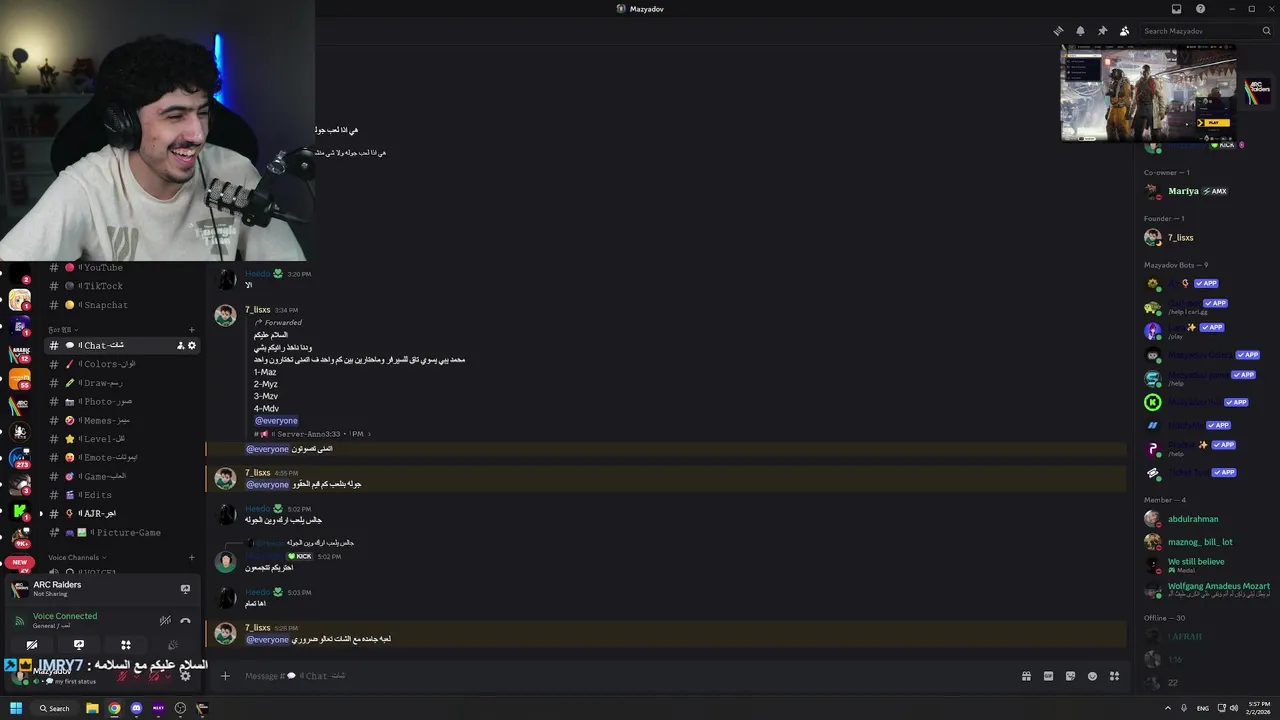Open the server with 55 badge
This screenshot has width=1280, height=720.
(20, 380)
